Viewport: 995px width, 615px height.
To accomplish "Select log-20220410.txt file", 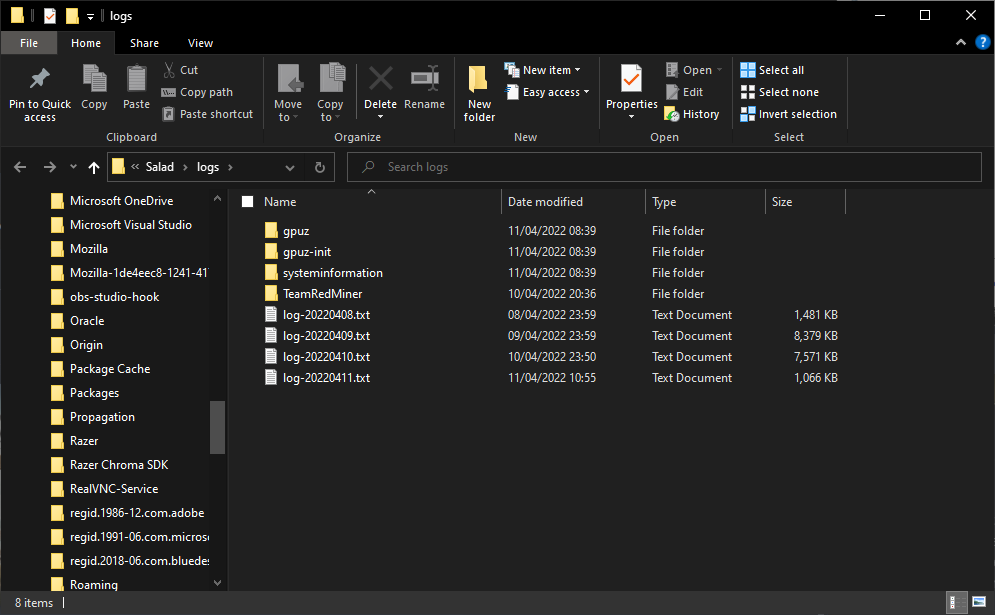I will pos(326,357).
